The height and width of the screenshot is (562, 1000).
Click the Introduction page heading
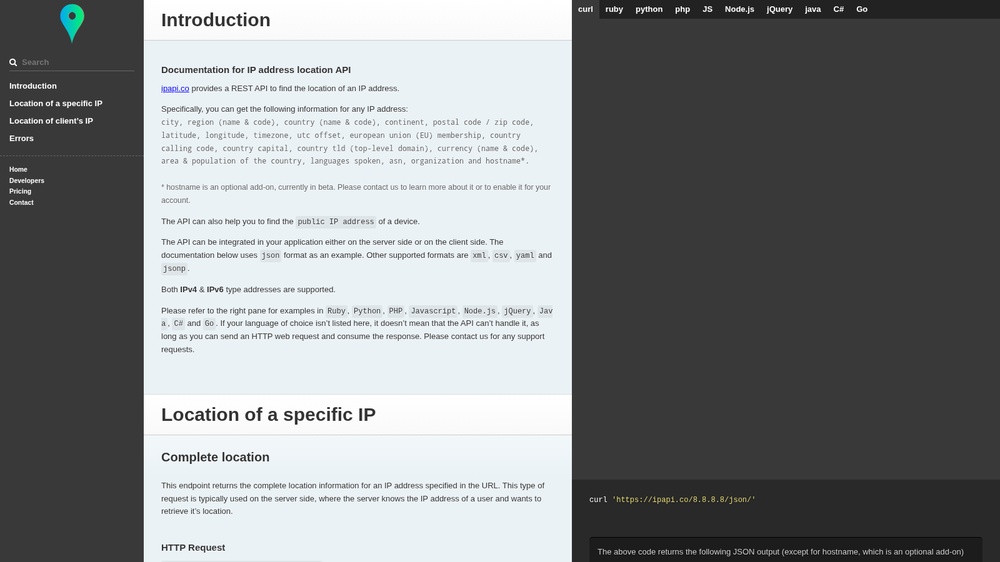tap(216, 20)
